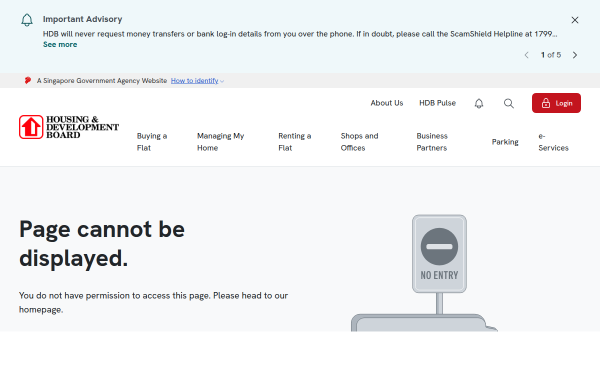The height and width of the screenshot is (375, 600).
Task: Open e-Services menu
Action: click(553, 142)
